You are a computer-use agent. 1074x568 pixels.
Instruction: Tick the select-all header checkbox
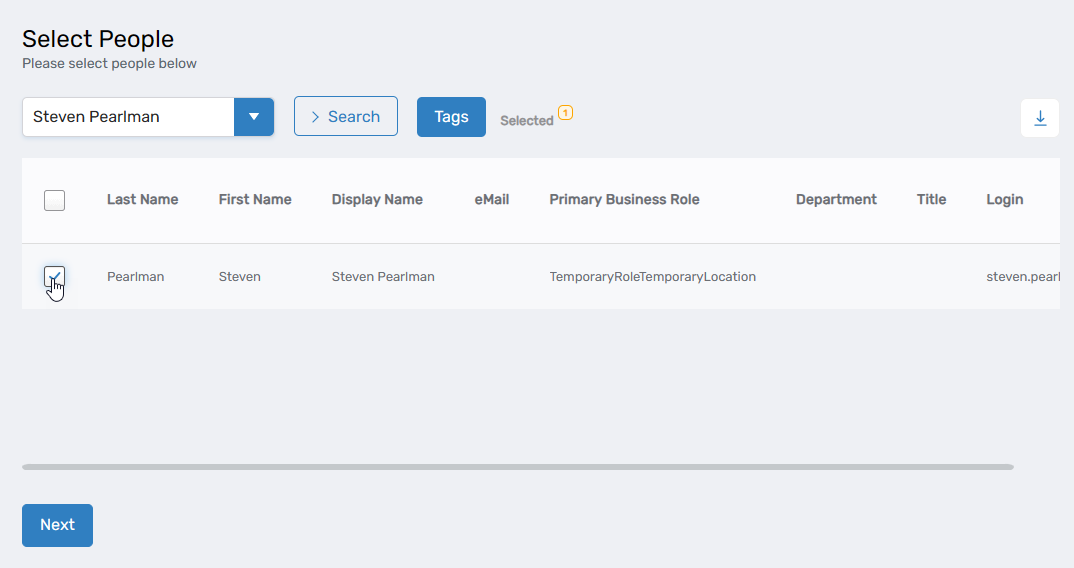click(x=55, y=200)
